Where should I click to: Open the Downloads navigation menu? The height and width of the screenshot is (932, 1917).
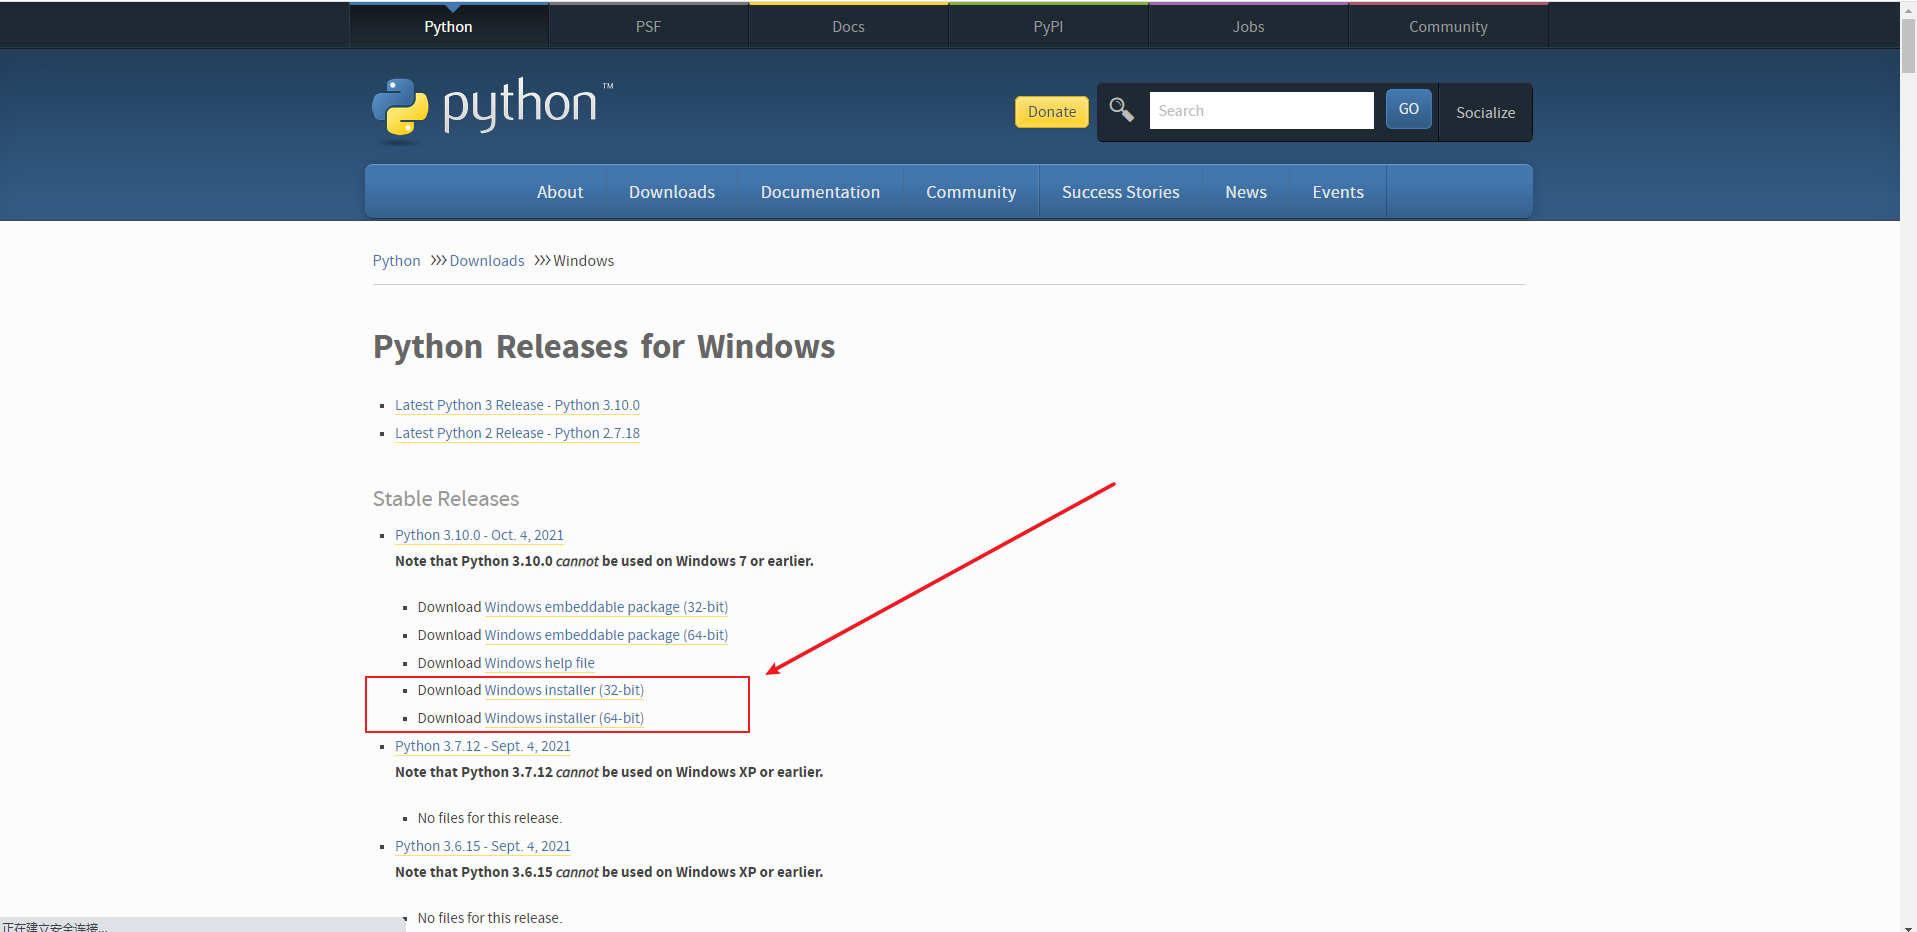coord(672,192)
